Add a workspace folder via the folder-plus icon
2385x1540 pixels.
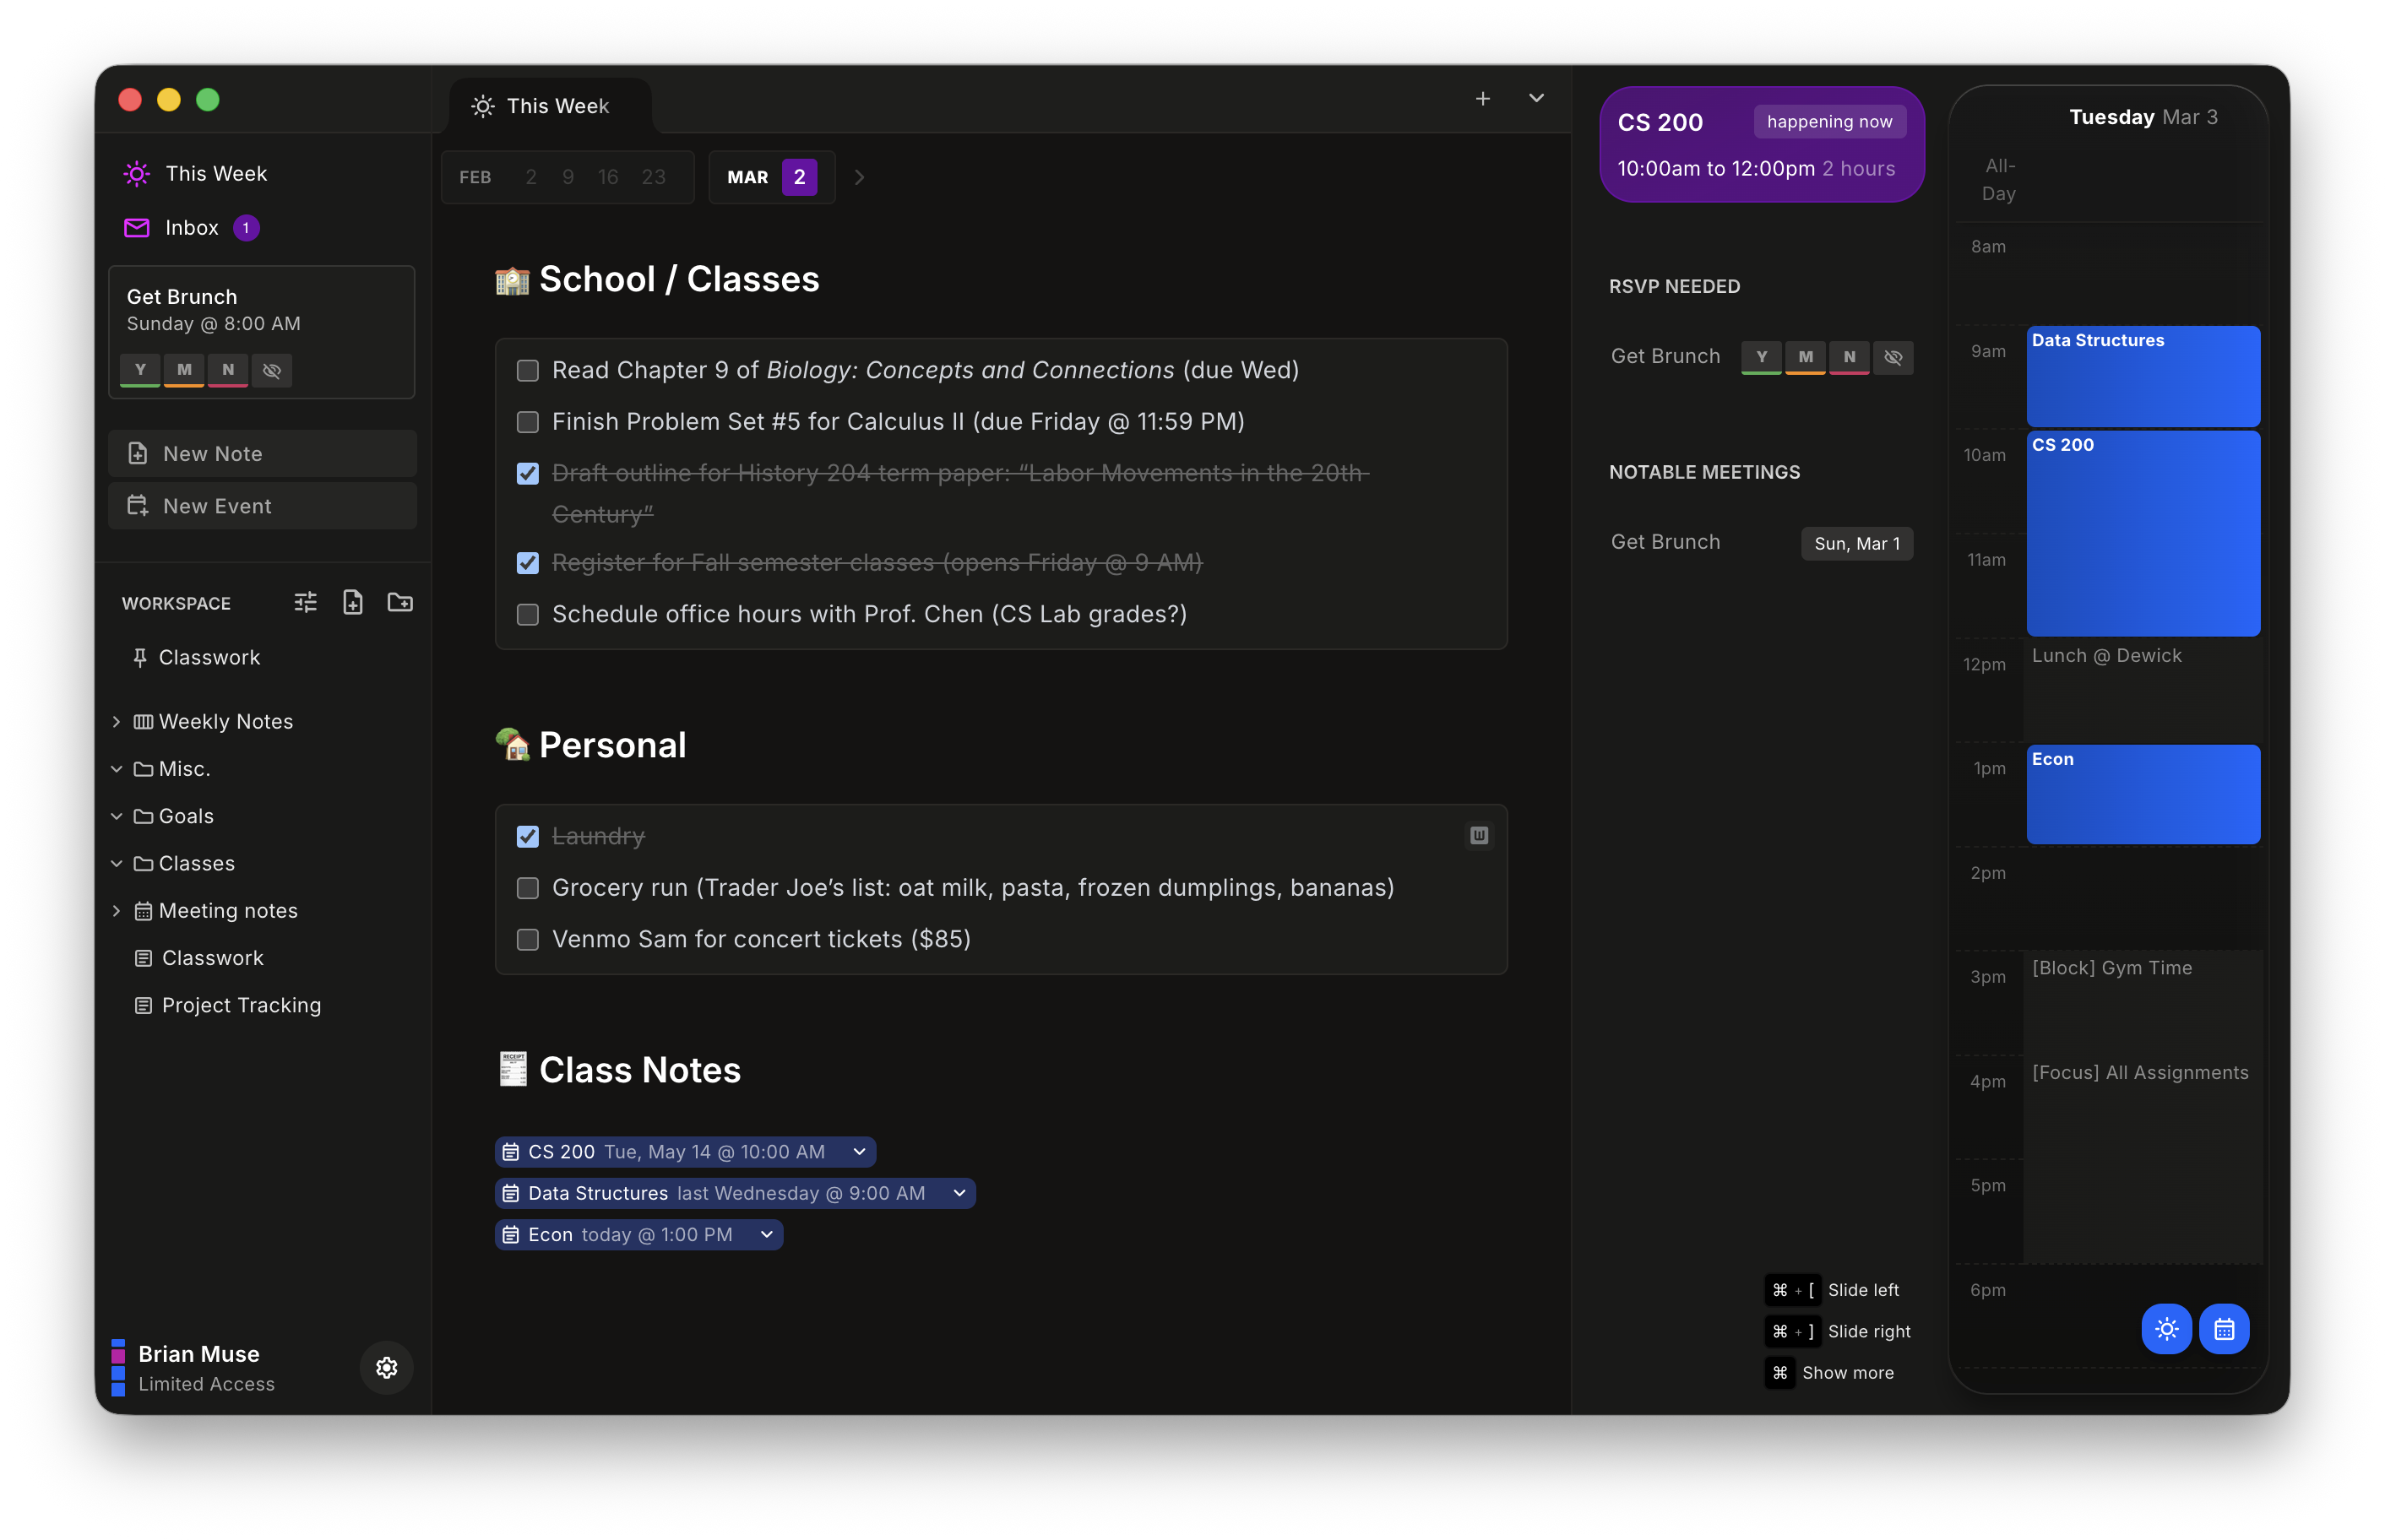(x=399, y=602)
